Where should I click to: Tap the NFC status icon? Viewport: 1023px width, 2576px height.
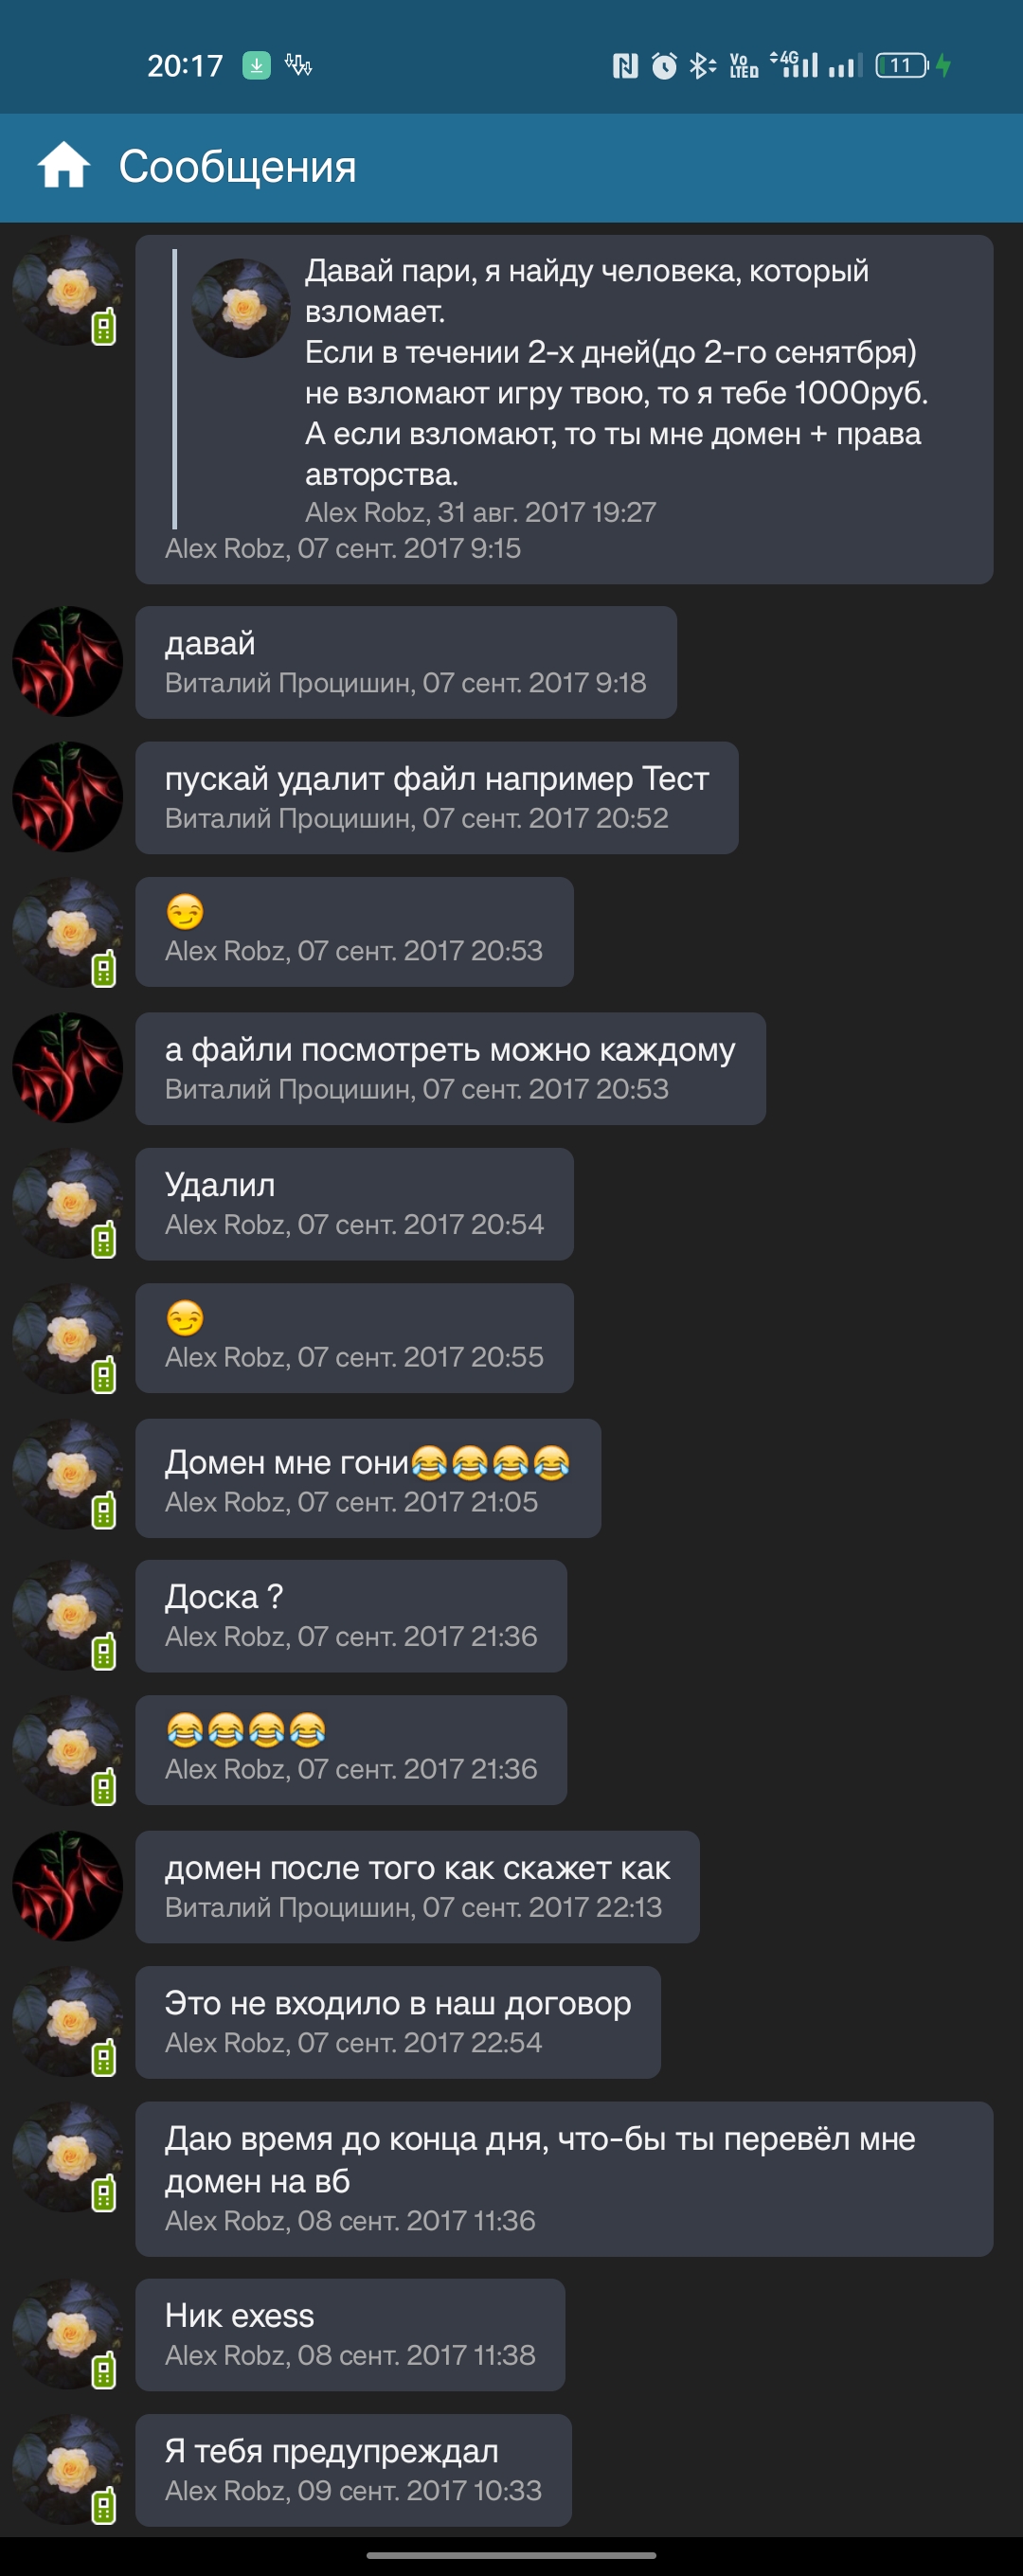[x=625, y=66]
